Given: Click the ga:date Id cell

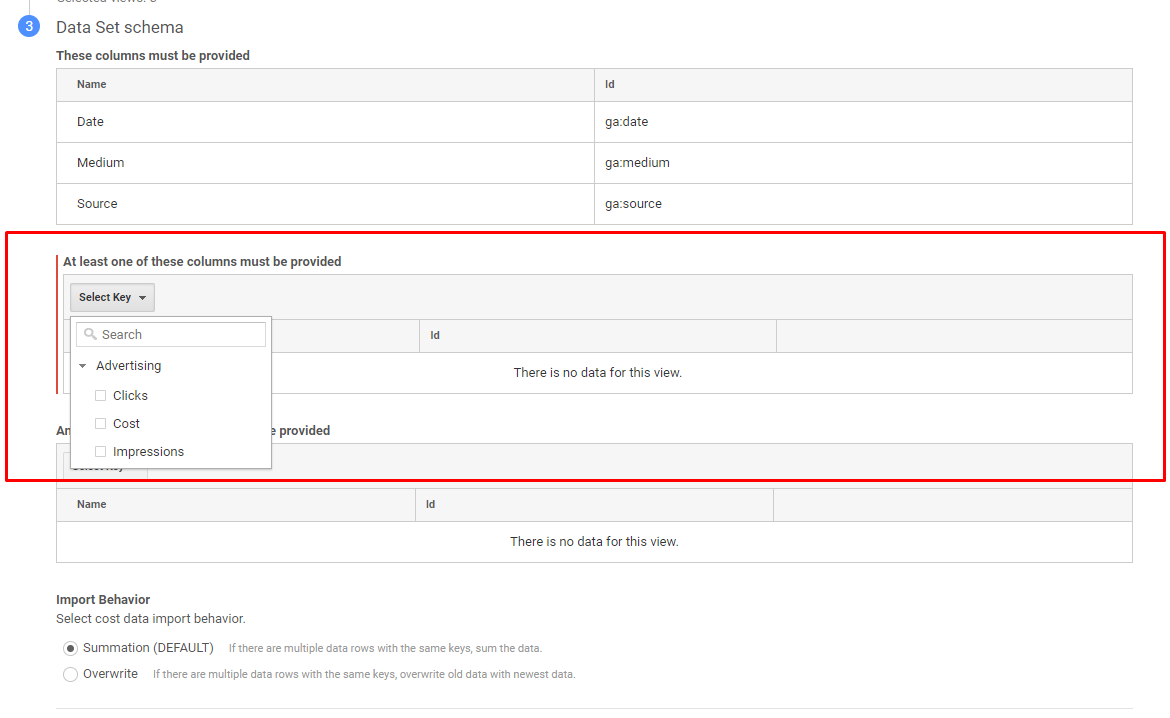Looking at the screenshot, I should [x=627, y=122].
